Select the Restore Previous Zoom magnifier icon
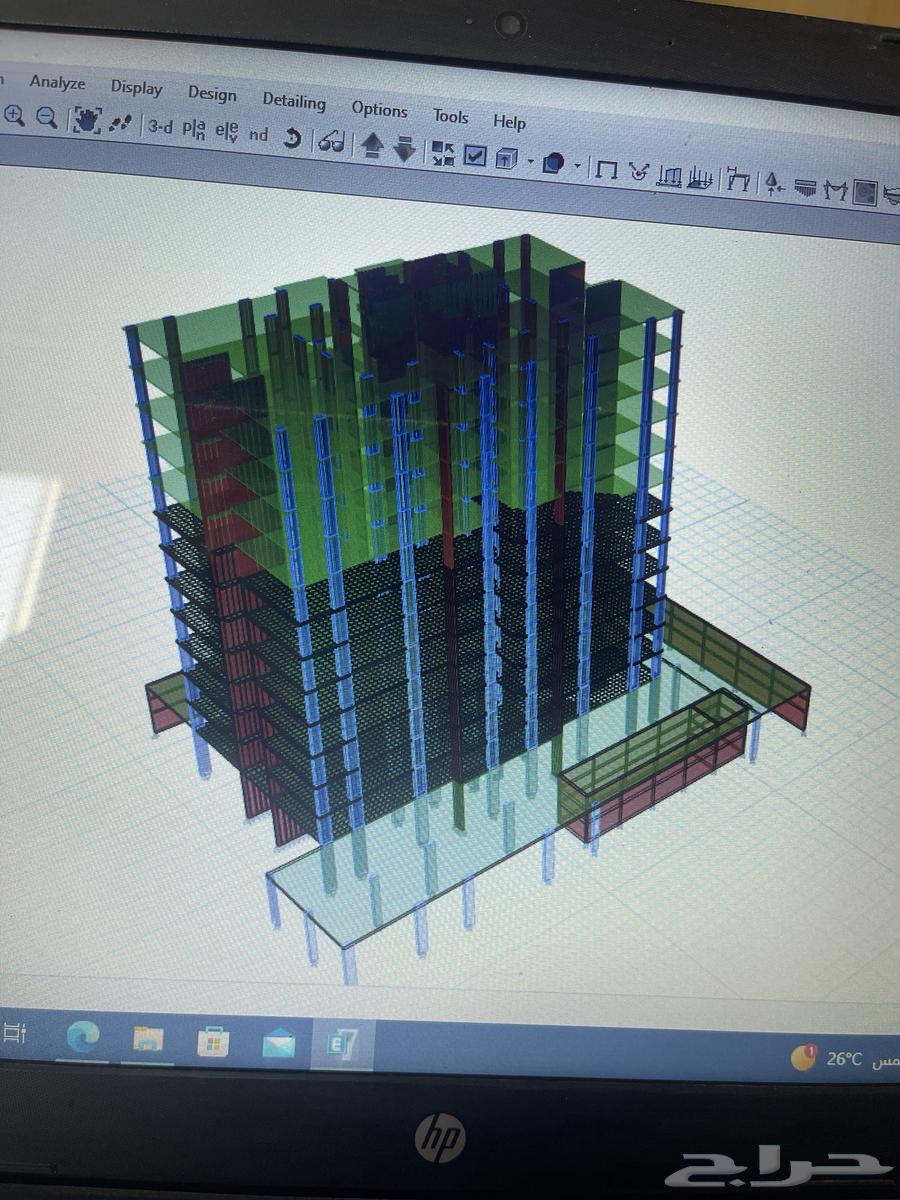The width and height of the screenshot is (900, 1200). click(x=45, y=117)
